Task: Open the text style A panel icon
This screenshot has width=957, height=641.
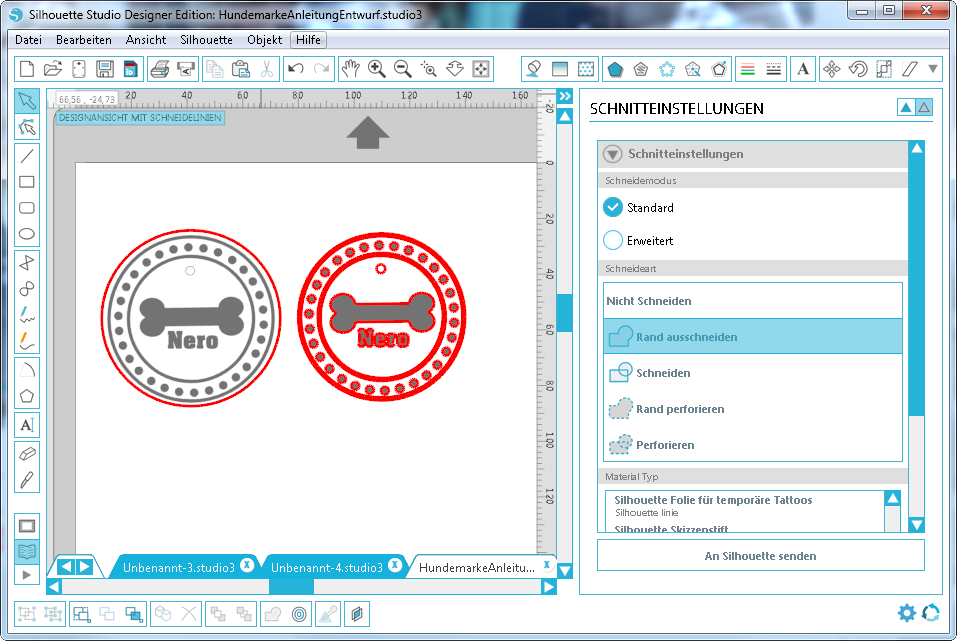Action: coord(802,69)
